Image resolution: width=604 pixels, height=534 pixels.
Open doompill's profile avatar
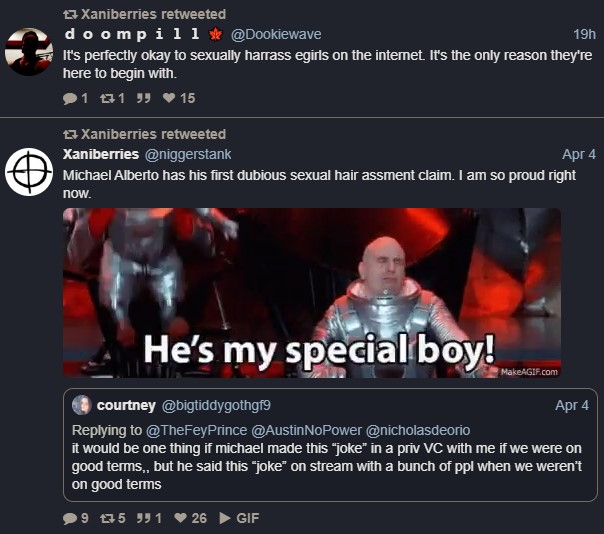tap(29, 51)
